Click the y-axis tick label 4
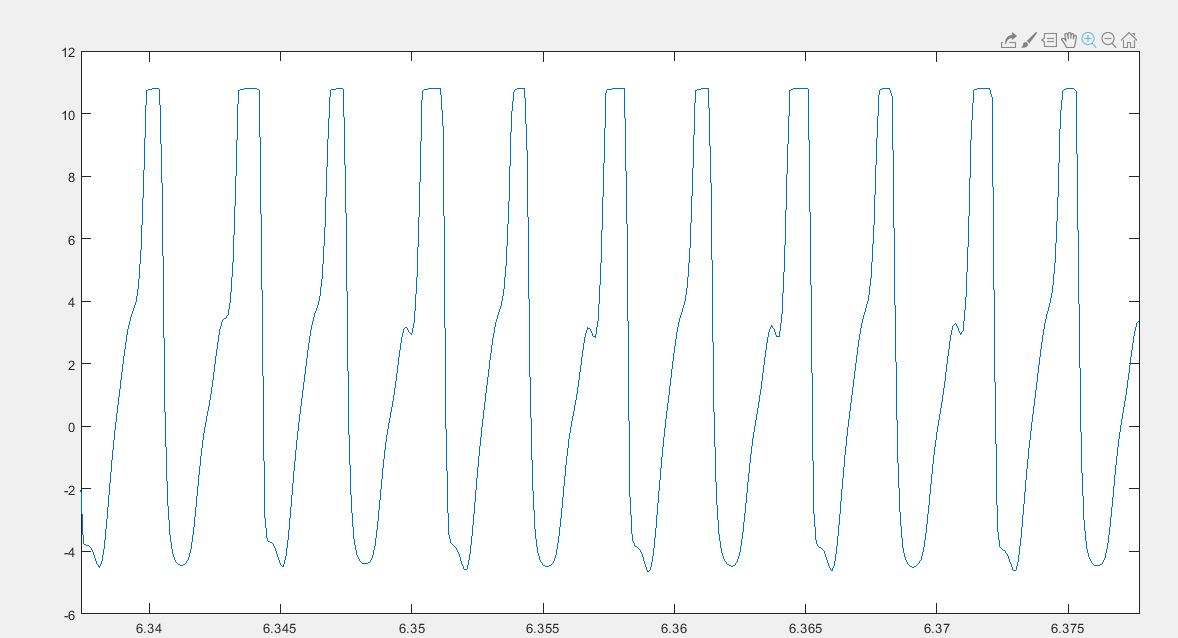The height and width of the screenshot is (638, 1178). pyautogui.click(x=71, y=302)
